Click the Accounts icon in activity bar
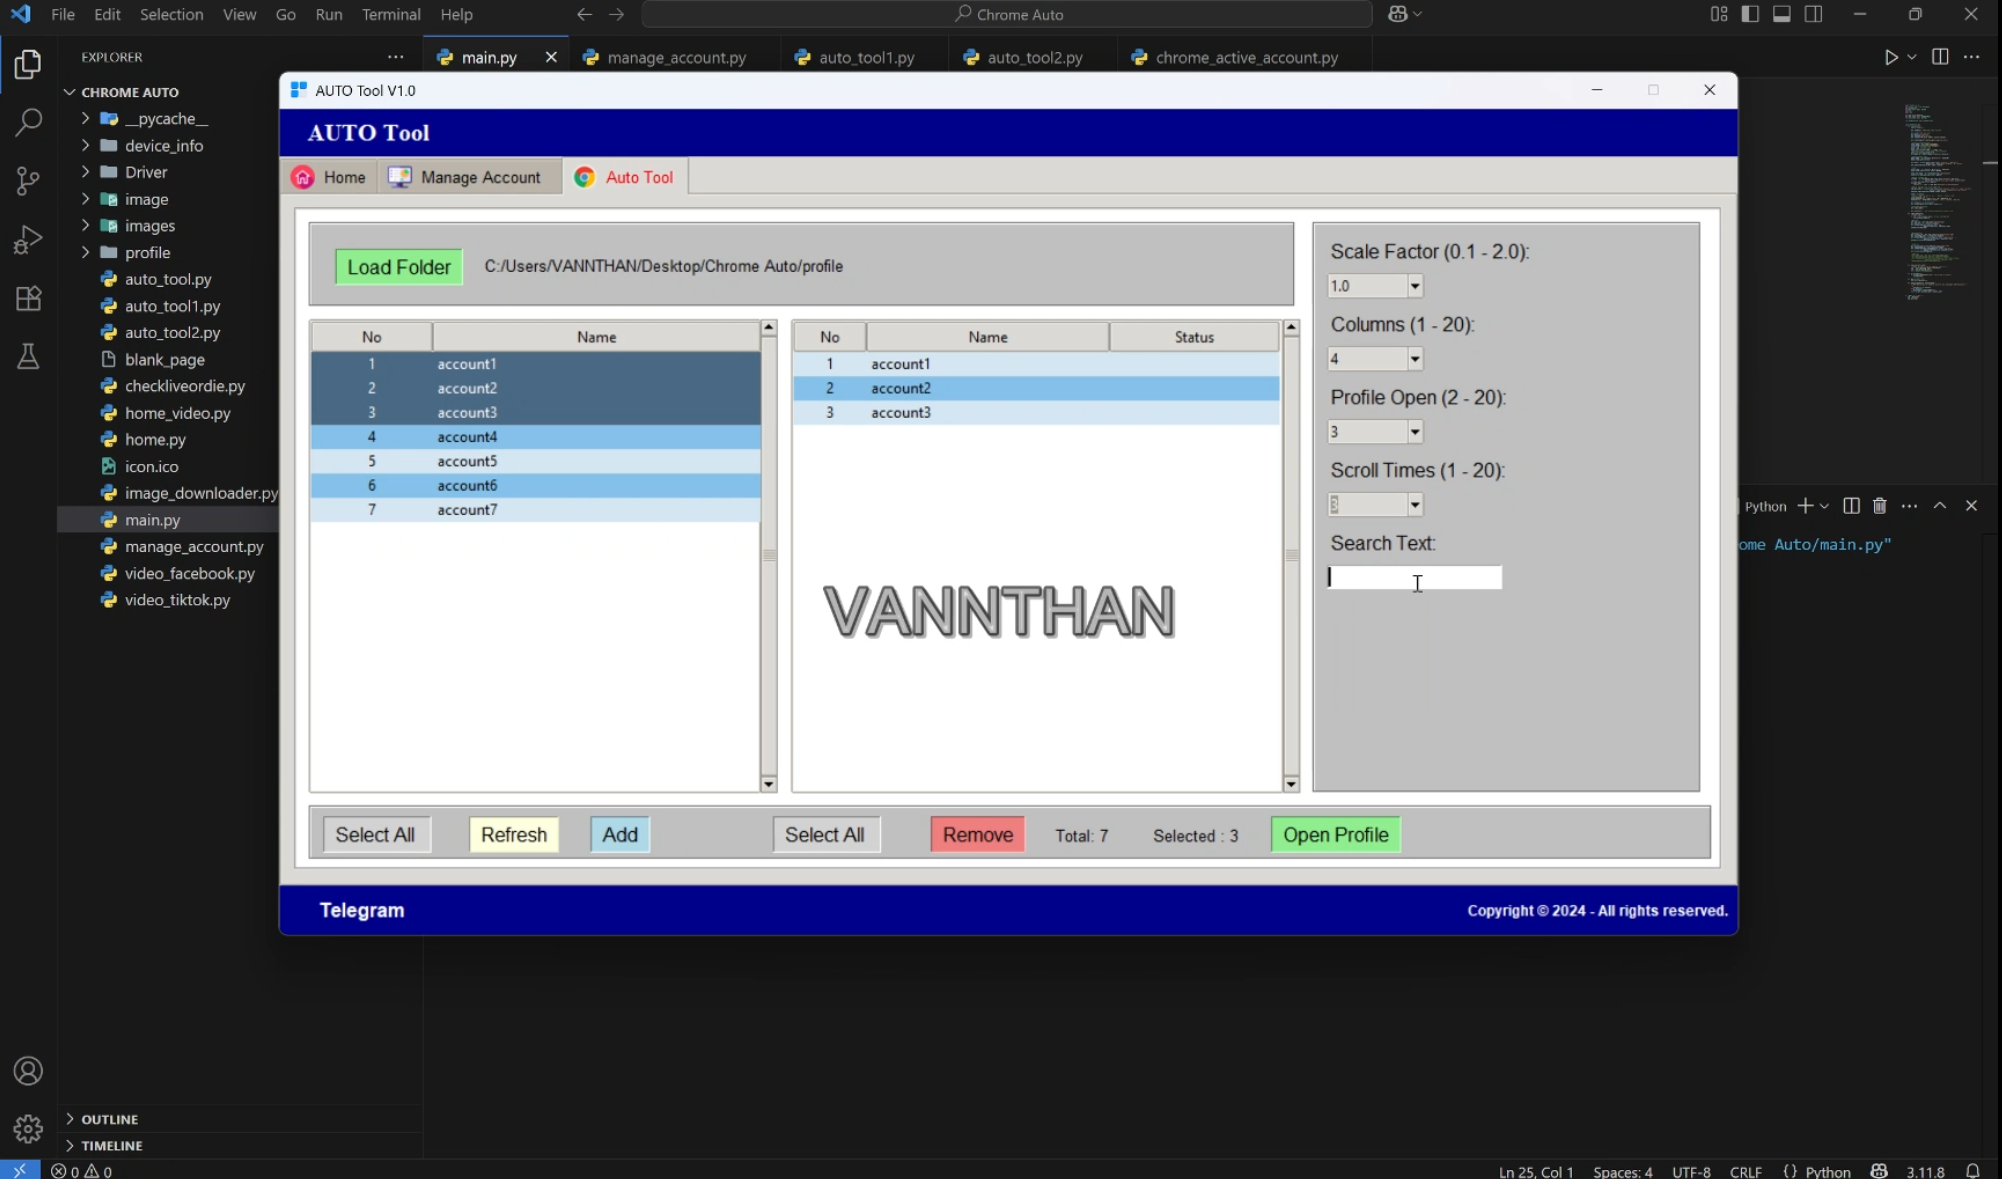Image resolution: width=2002 pixels, height=1179 pixels. coord(28,1071)
